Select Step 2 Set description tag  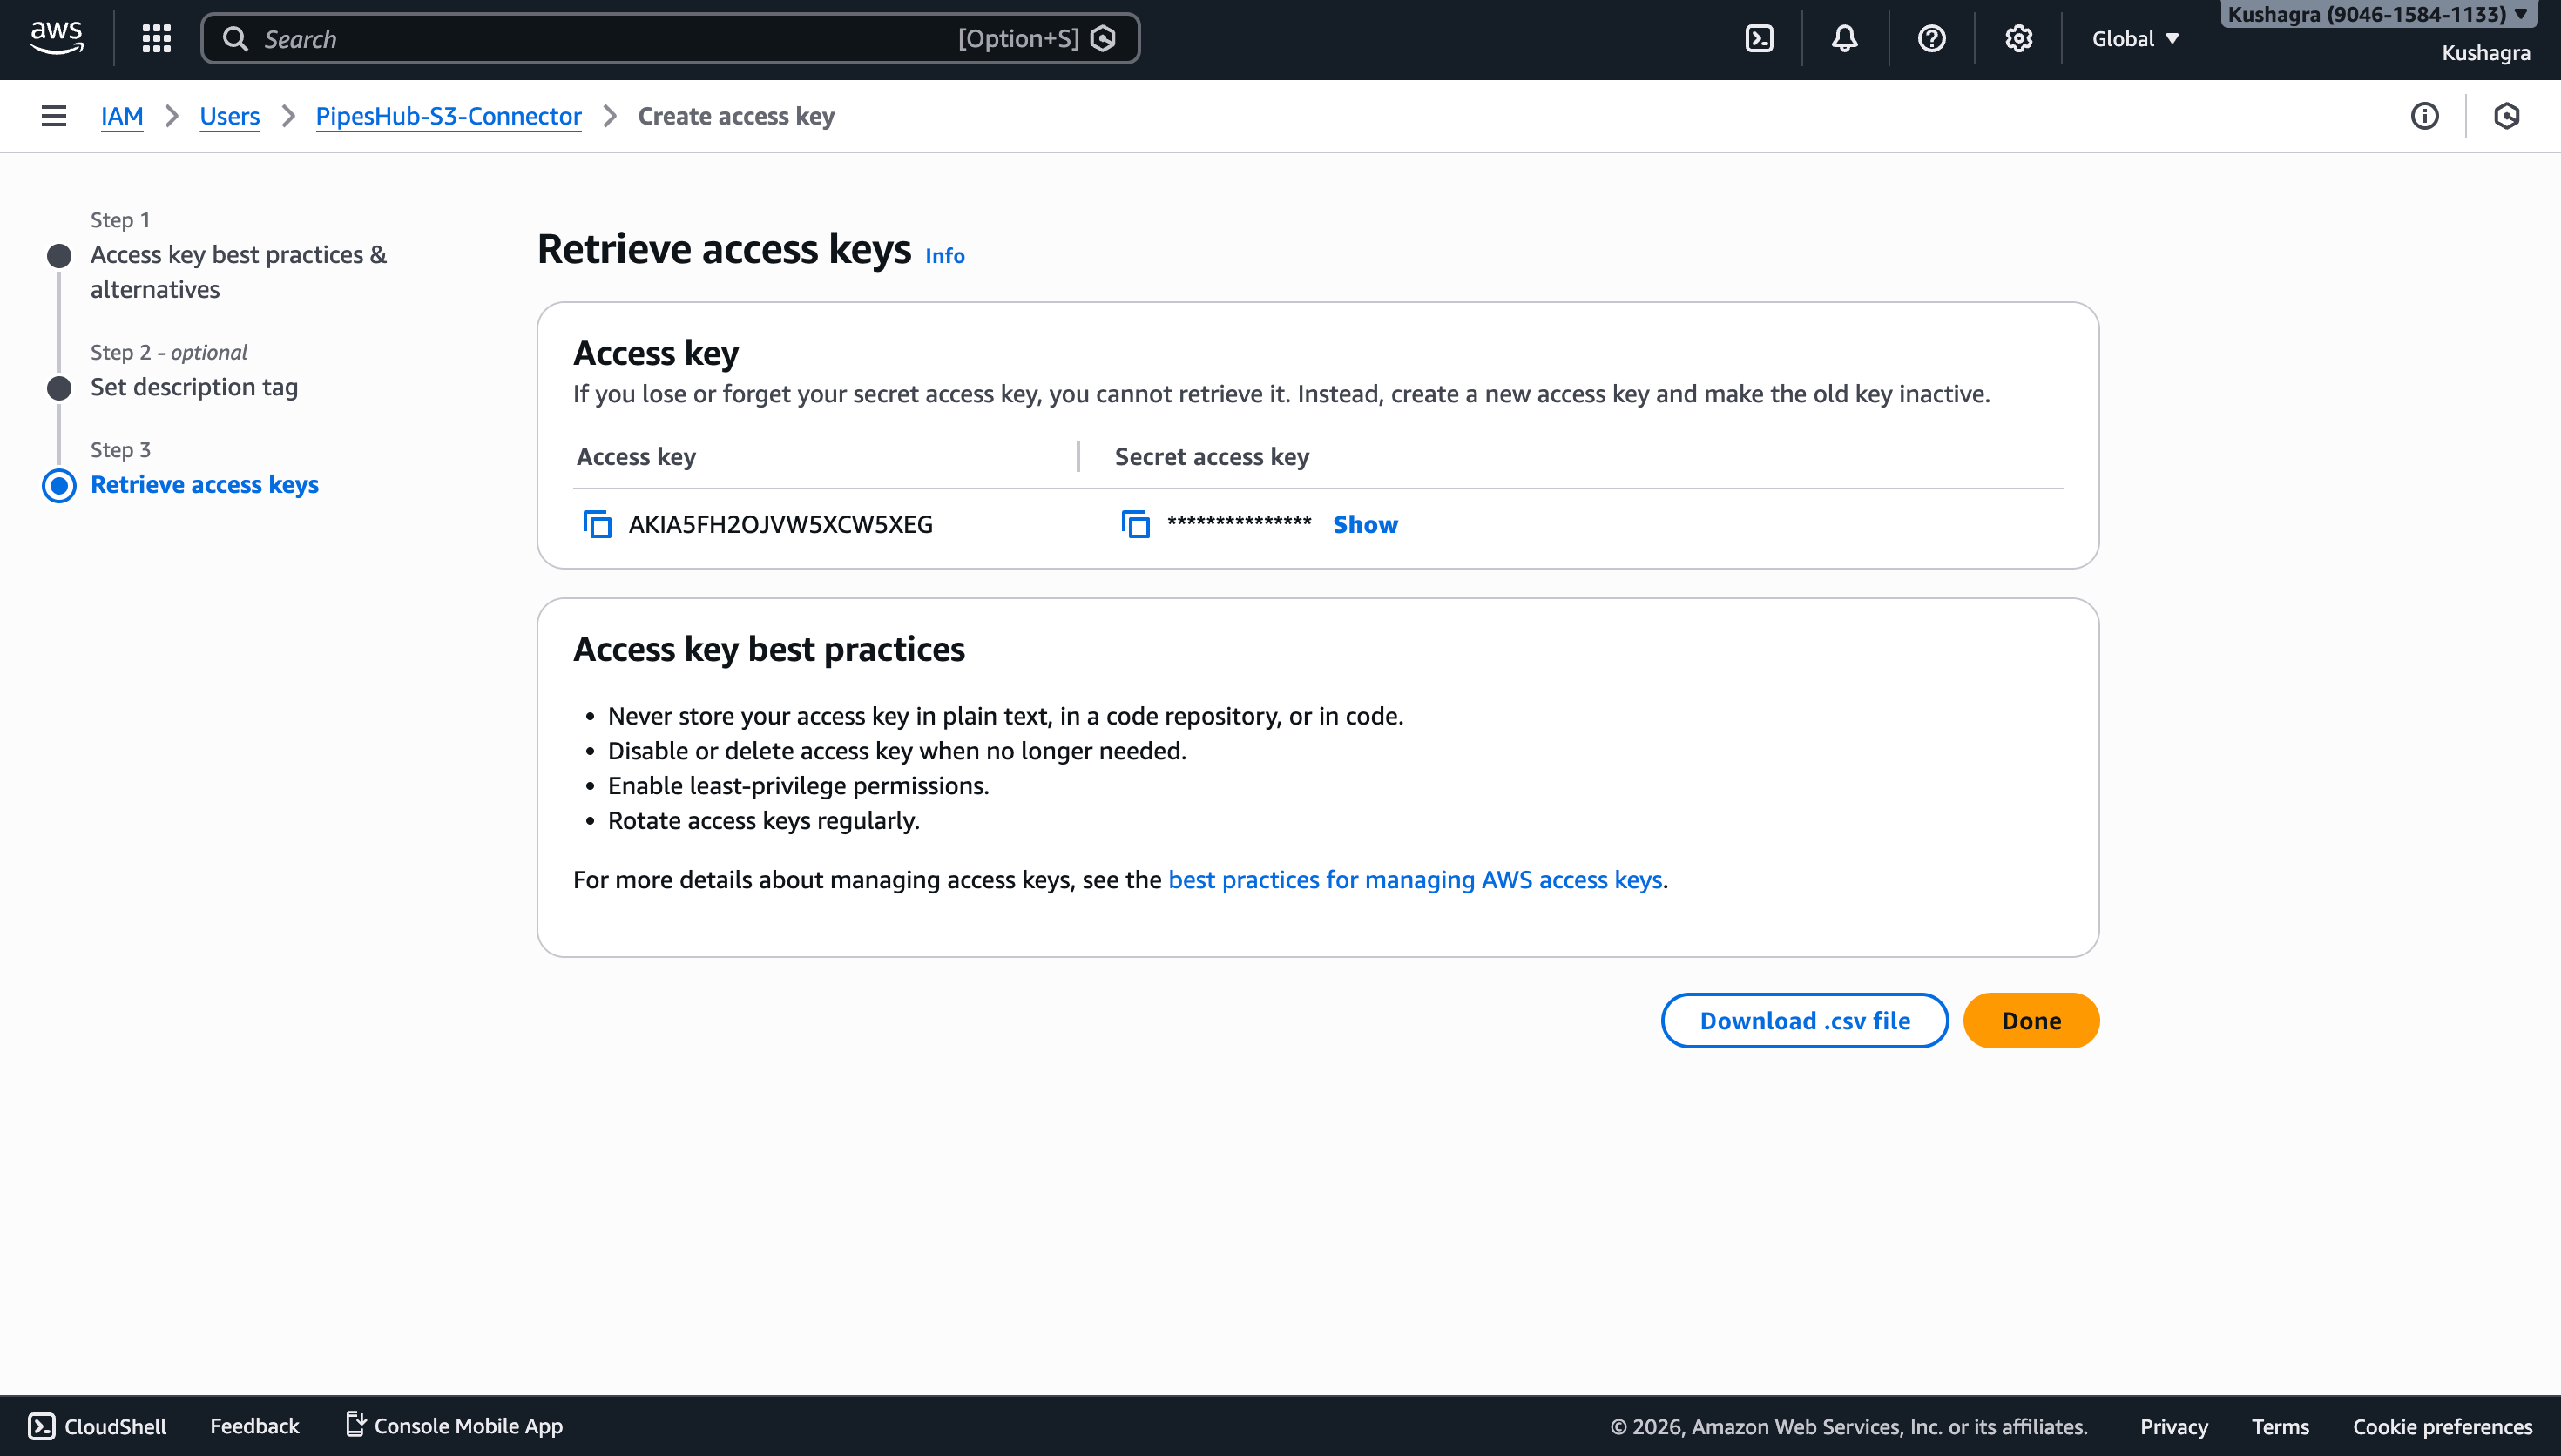pos(194,387)
